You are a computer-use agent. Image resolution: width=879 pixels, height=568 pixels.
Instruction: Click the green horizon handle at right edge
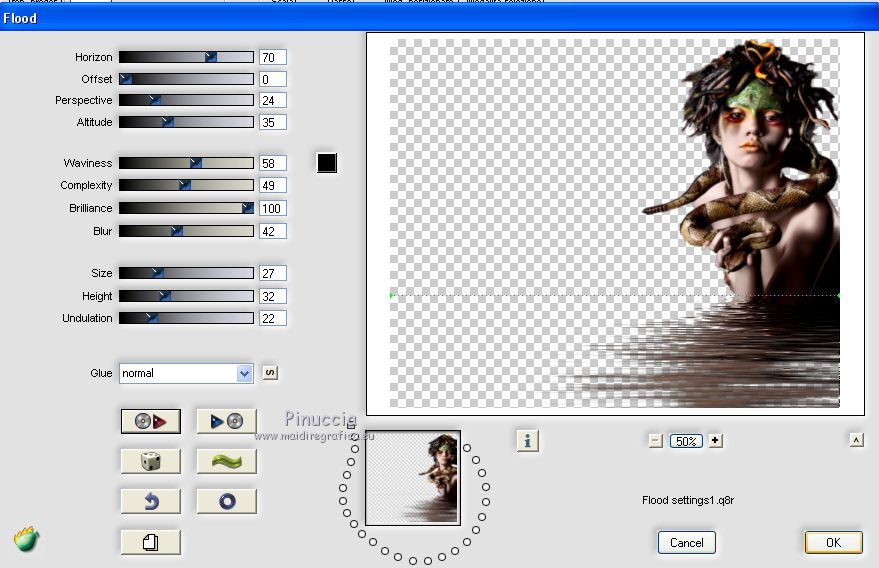pos(839,295)
